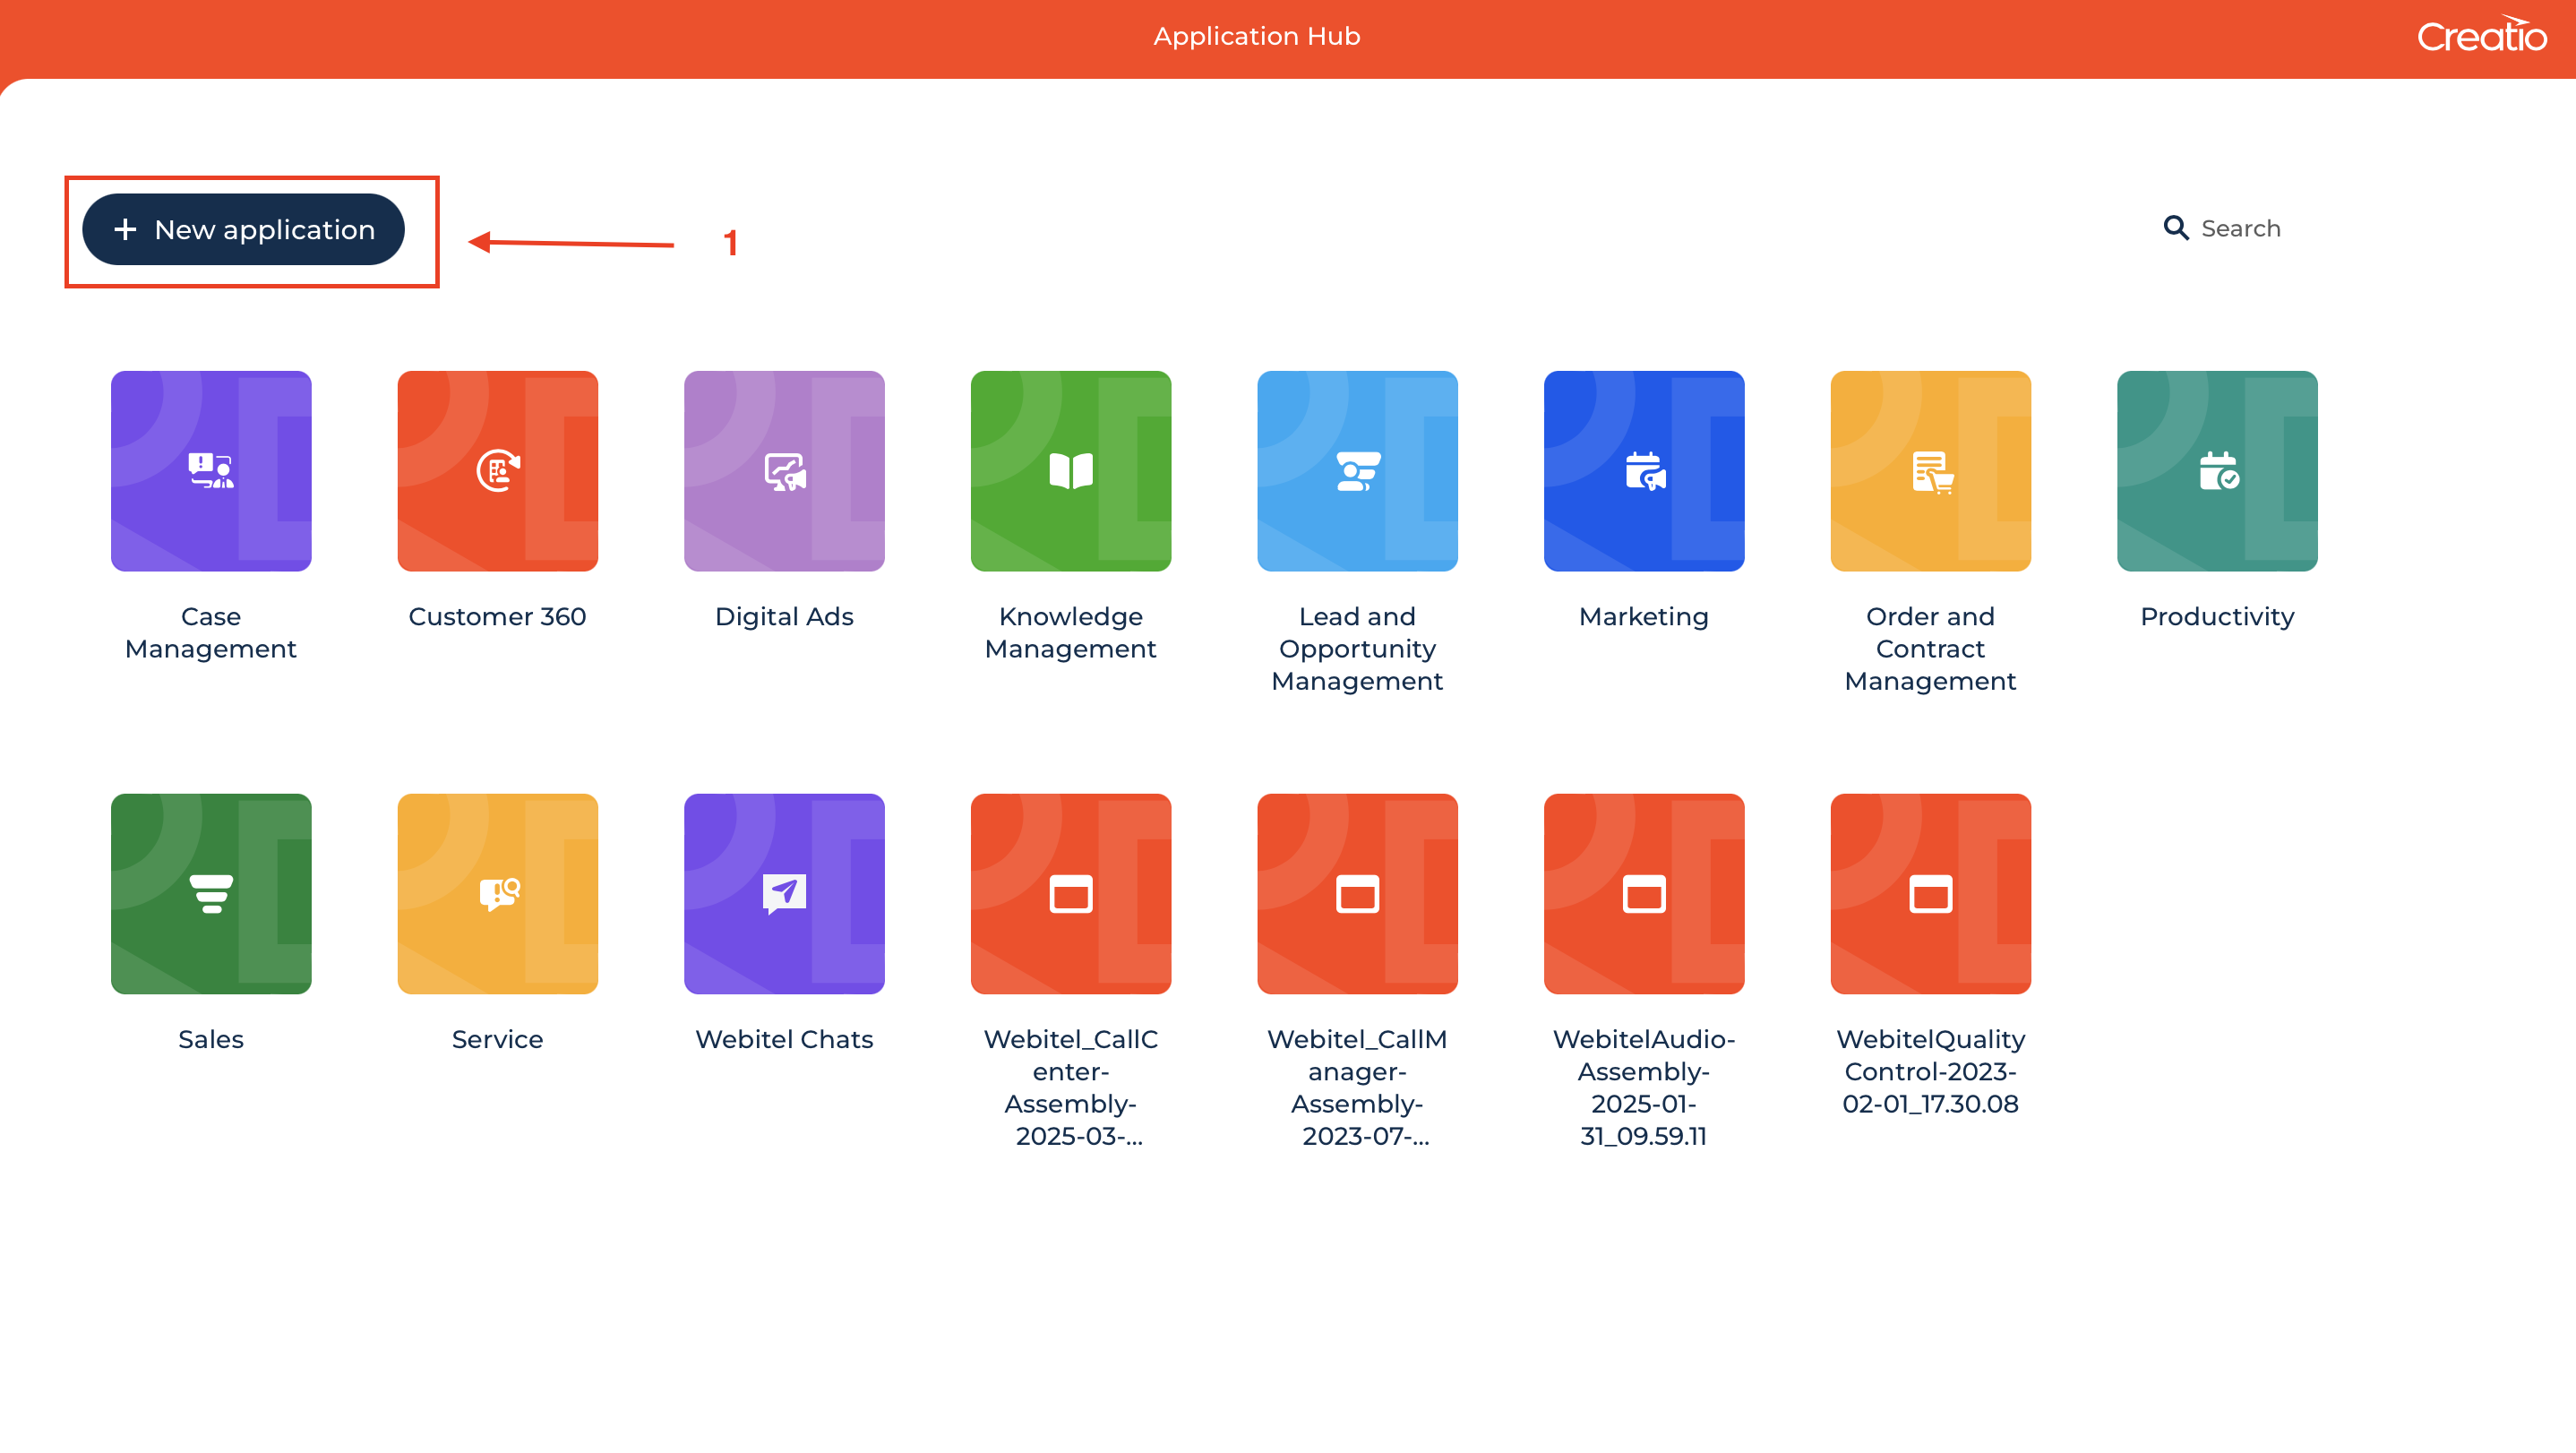Open Lead and Opportunity Management tile
The height and width of the screenshot is (1453, 2576).
1358,471
